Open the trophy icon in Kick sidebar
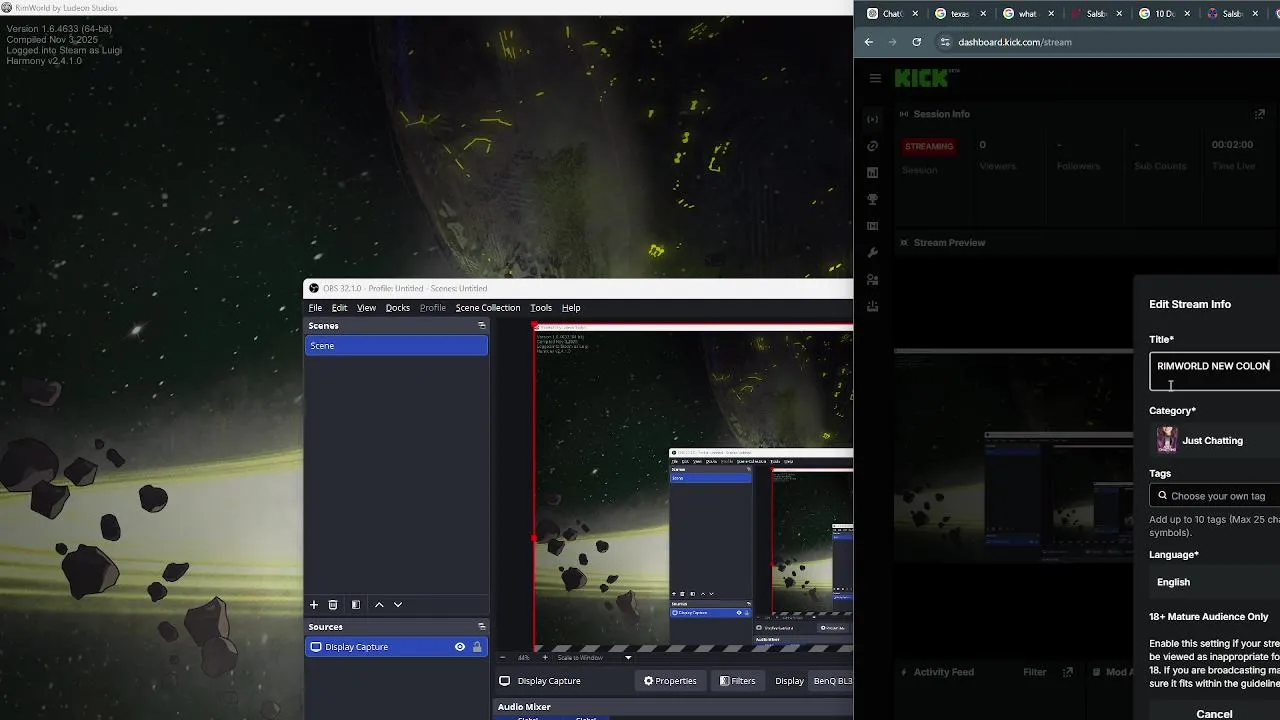The width and height of the screenshot is (1280, 720). coord(873,200)
